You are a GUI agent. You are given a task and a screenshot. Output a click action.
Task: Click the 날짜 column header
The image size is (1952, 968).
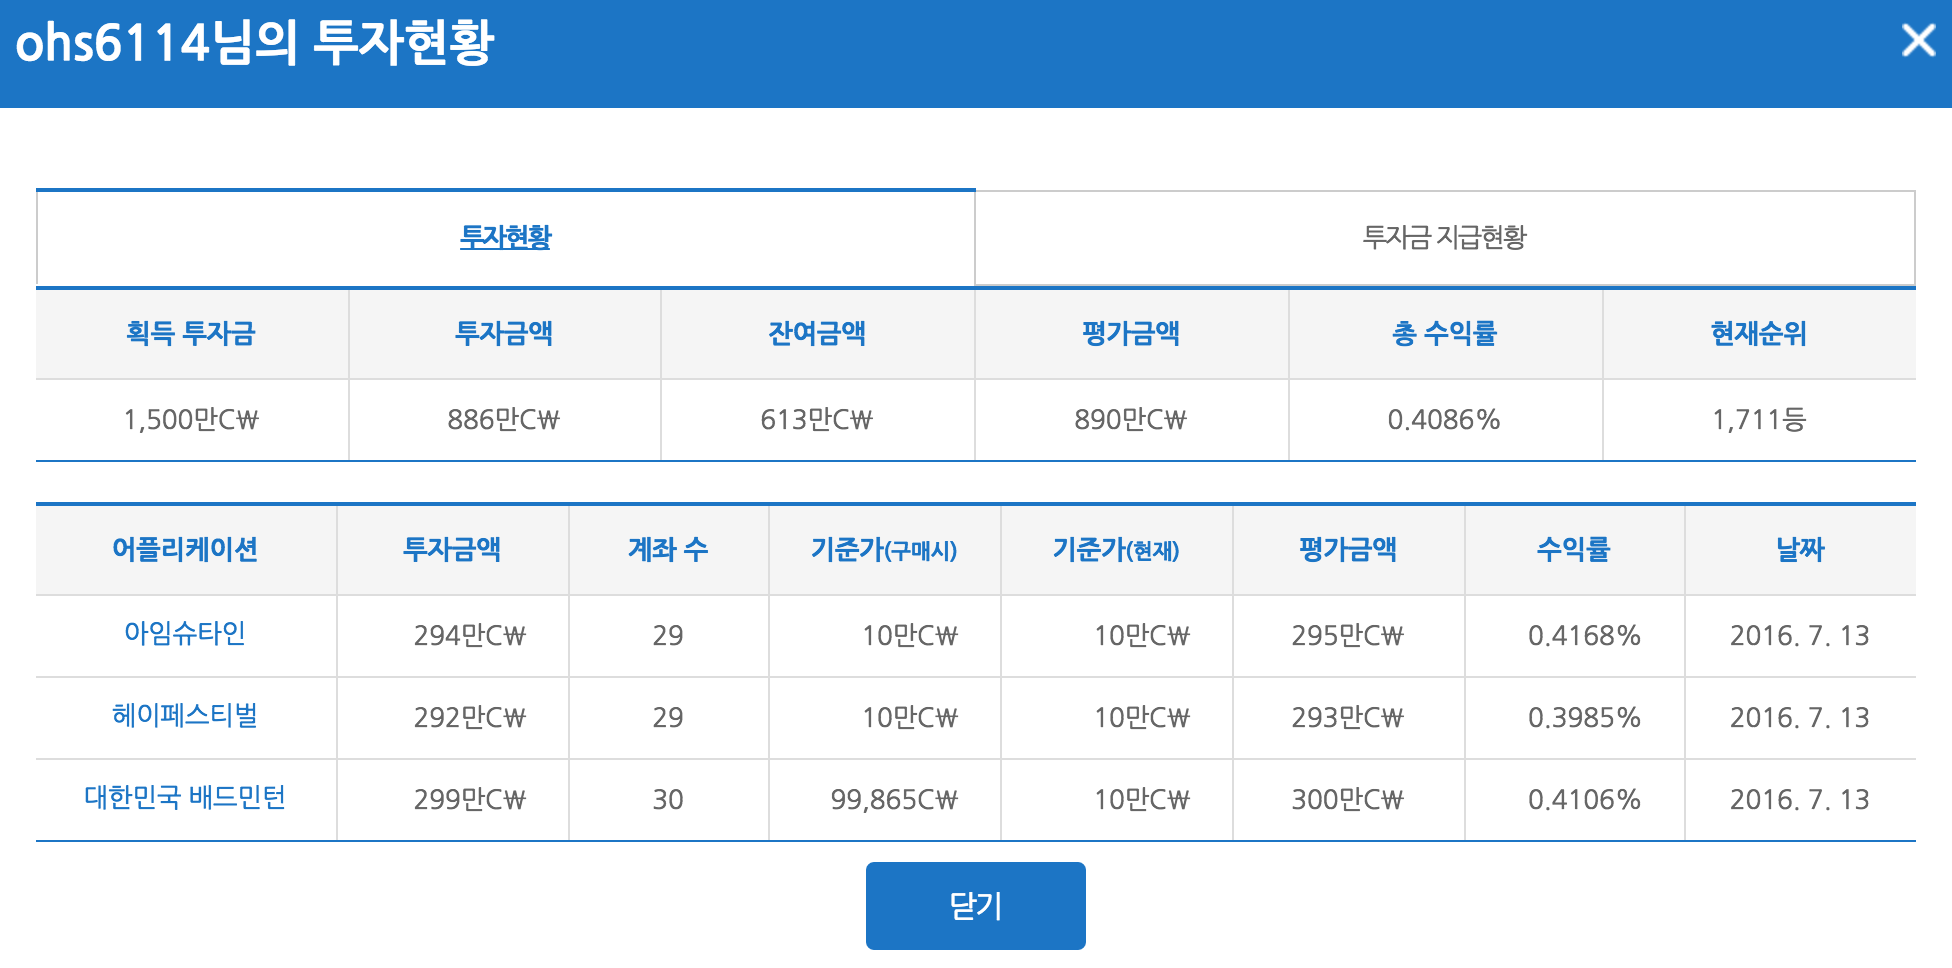pyautogui.click(x=1799, y=549)
